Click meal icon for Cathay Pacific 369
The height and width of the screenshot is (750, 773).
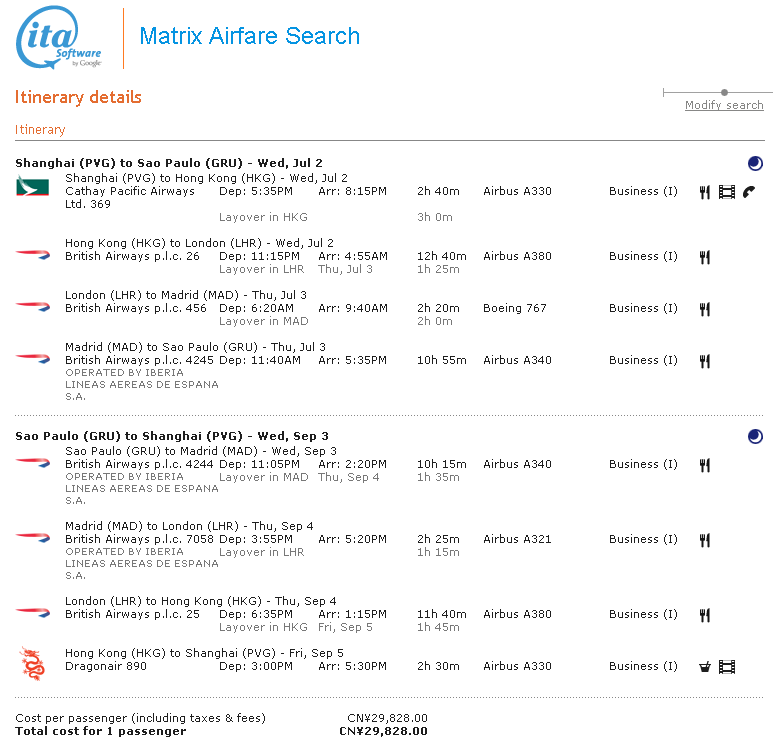coord(704,192)
